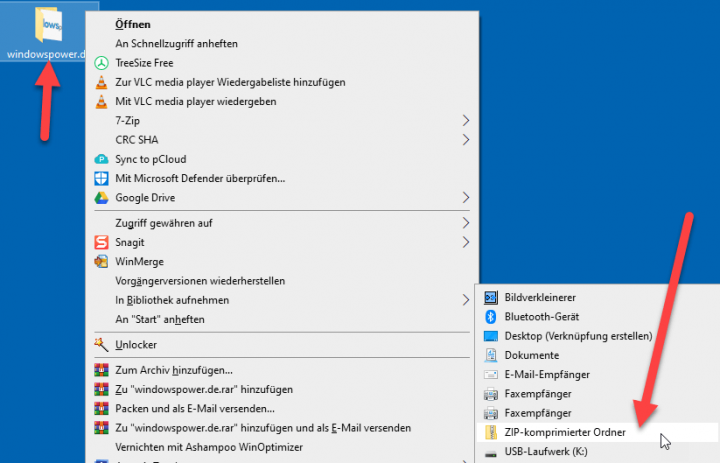
Task: Click the Snagit icon
Action: click(101, 242)
